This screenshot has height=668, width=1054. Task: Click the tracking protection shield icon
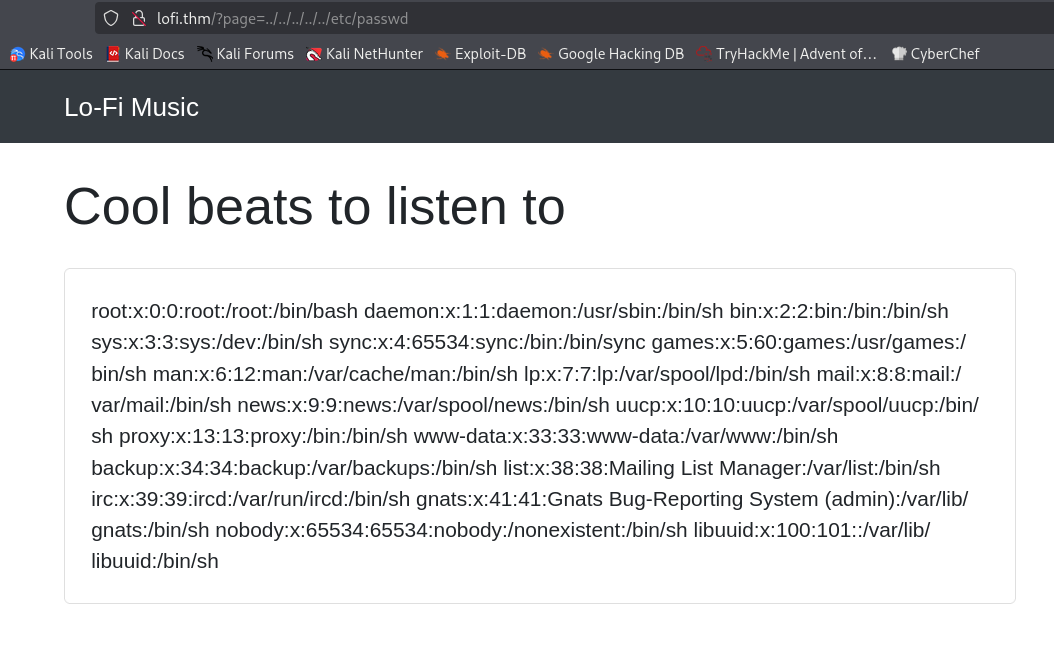pos(111,18)
